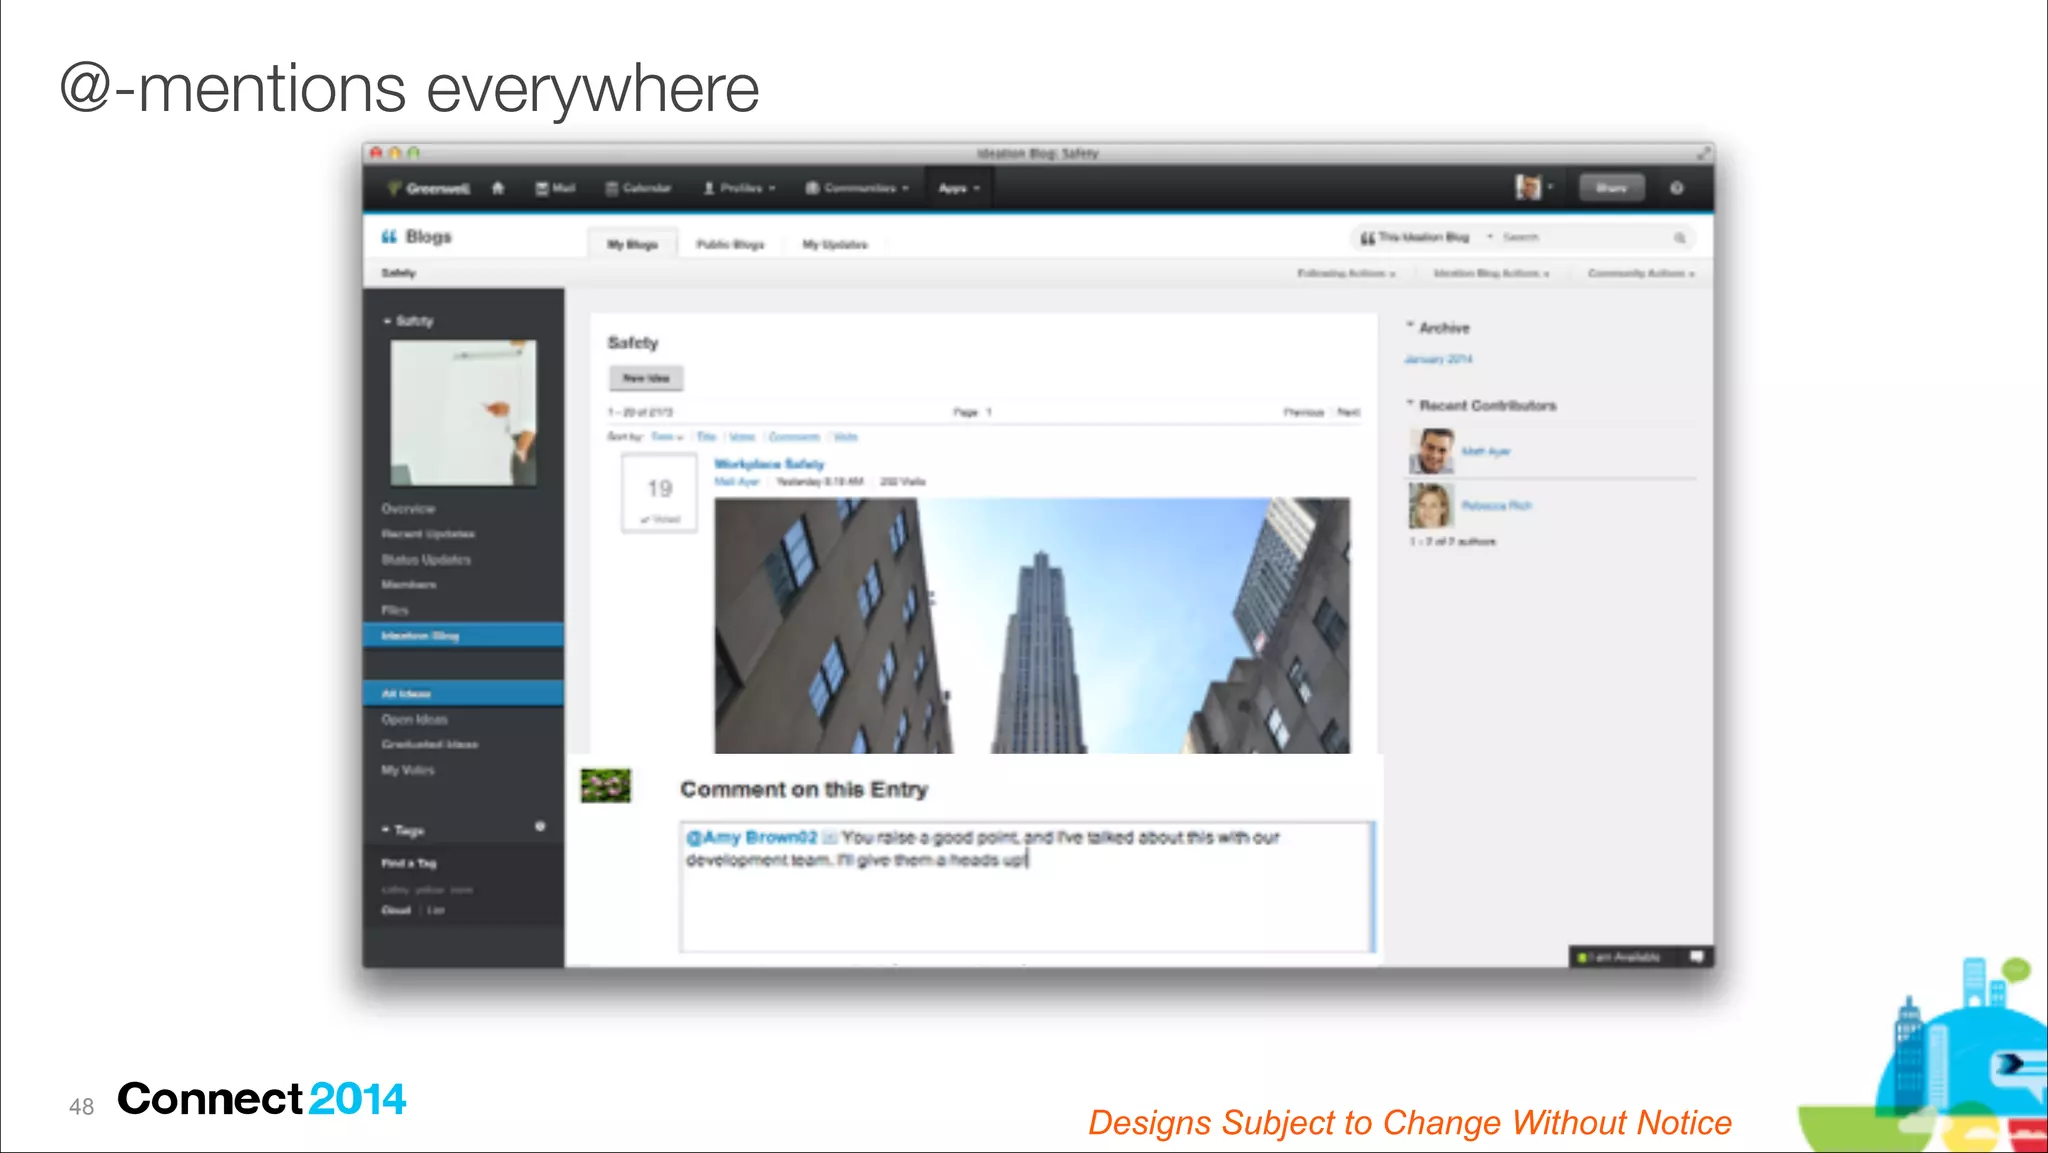Open Recent Updates in sidebar
Image resolution: width=2048 pixels, height=1153 pixels.
pyautogui.click(x=428, y=534)
